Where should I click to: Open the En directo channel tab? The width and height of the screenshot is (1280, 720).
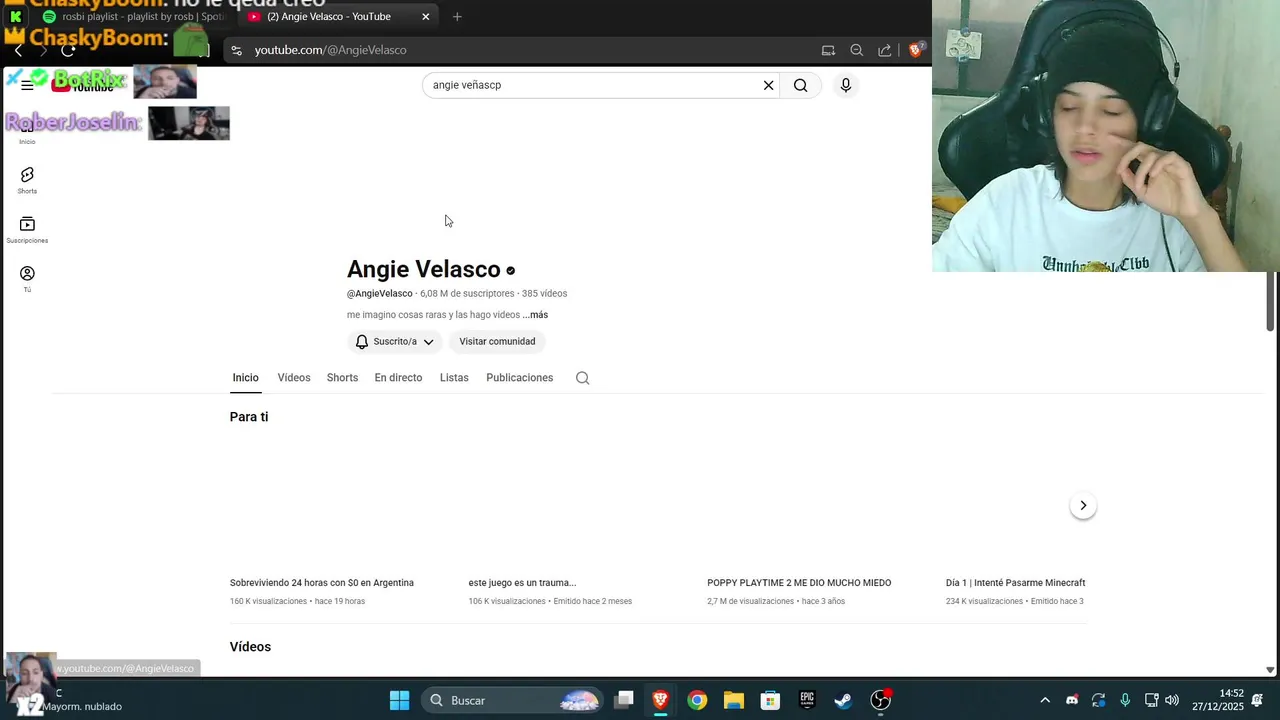[398, 378]
